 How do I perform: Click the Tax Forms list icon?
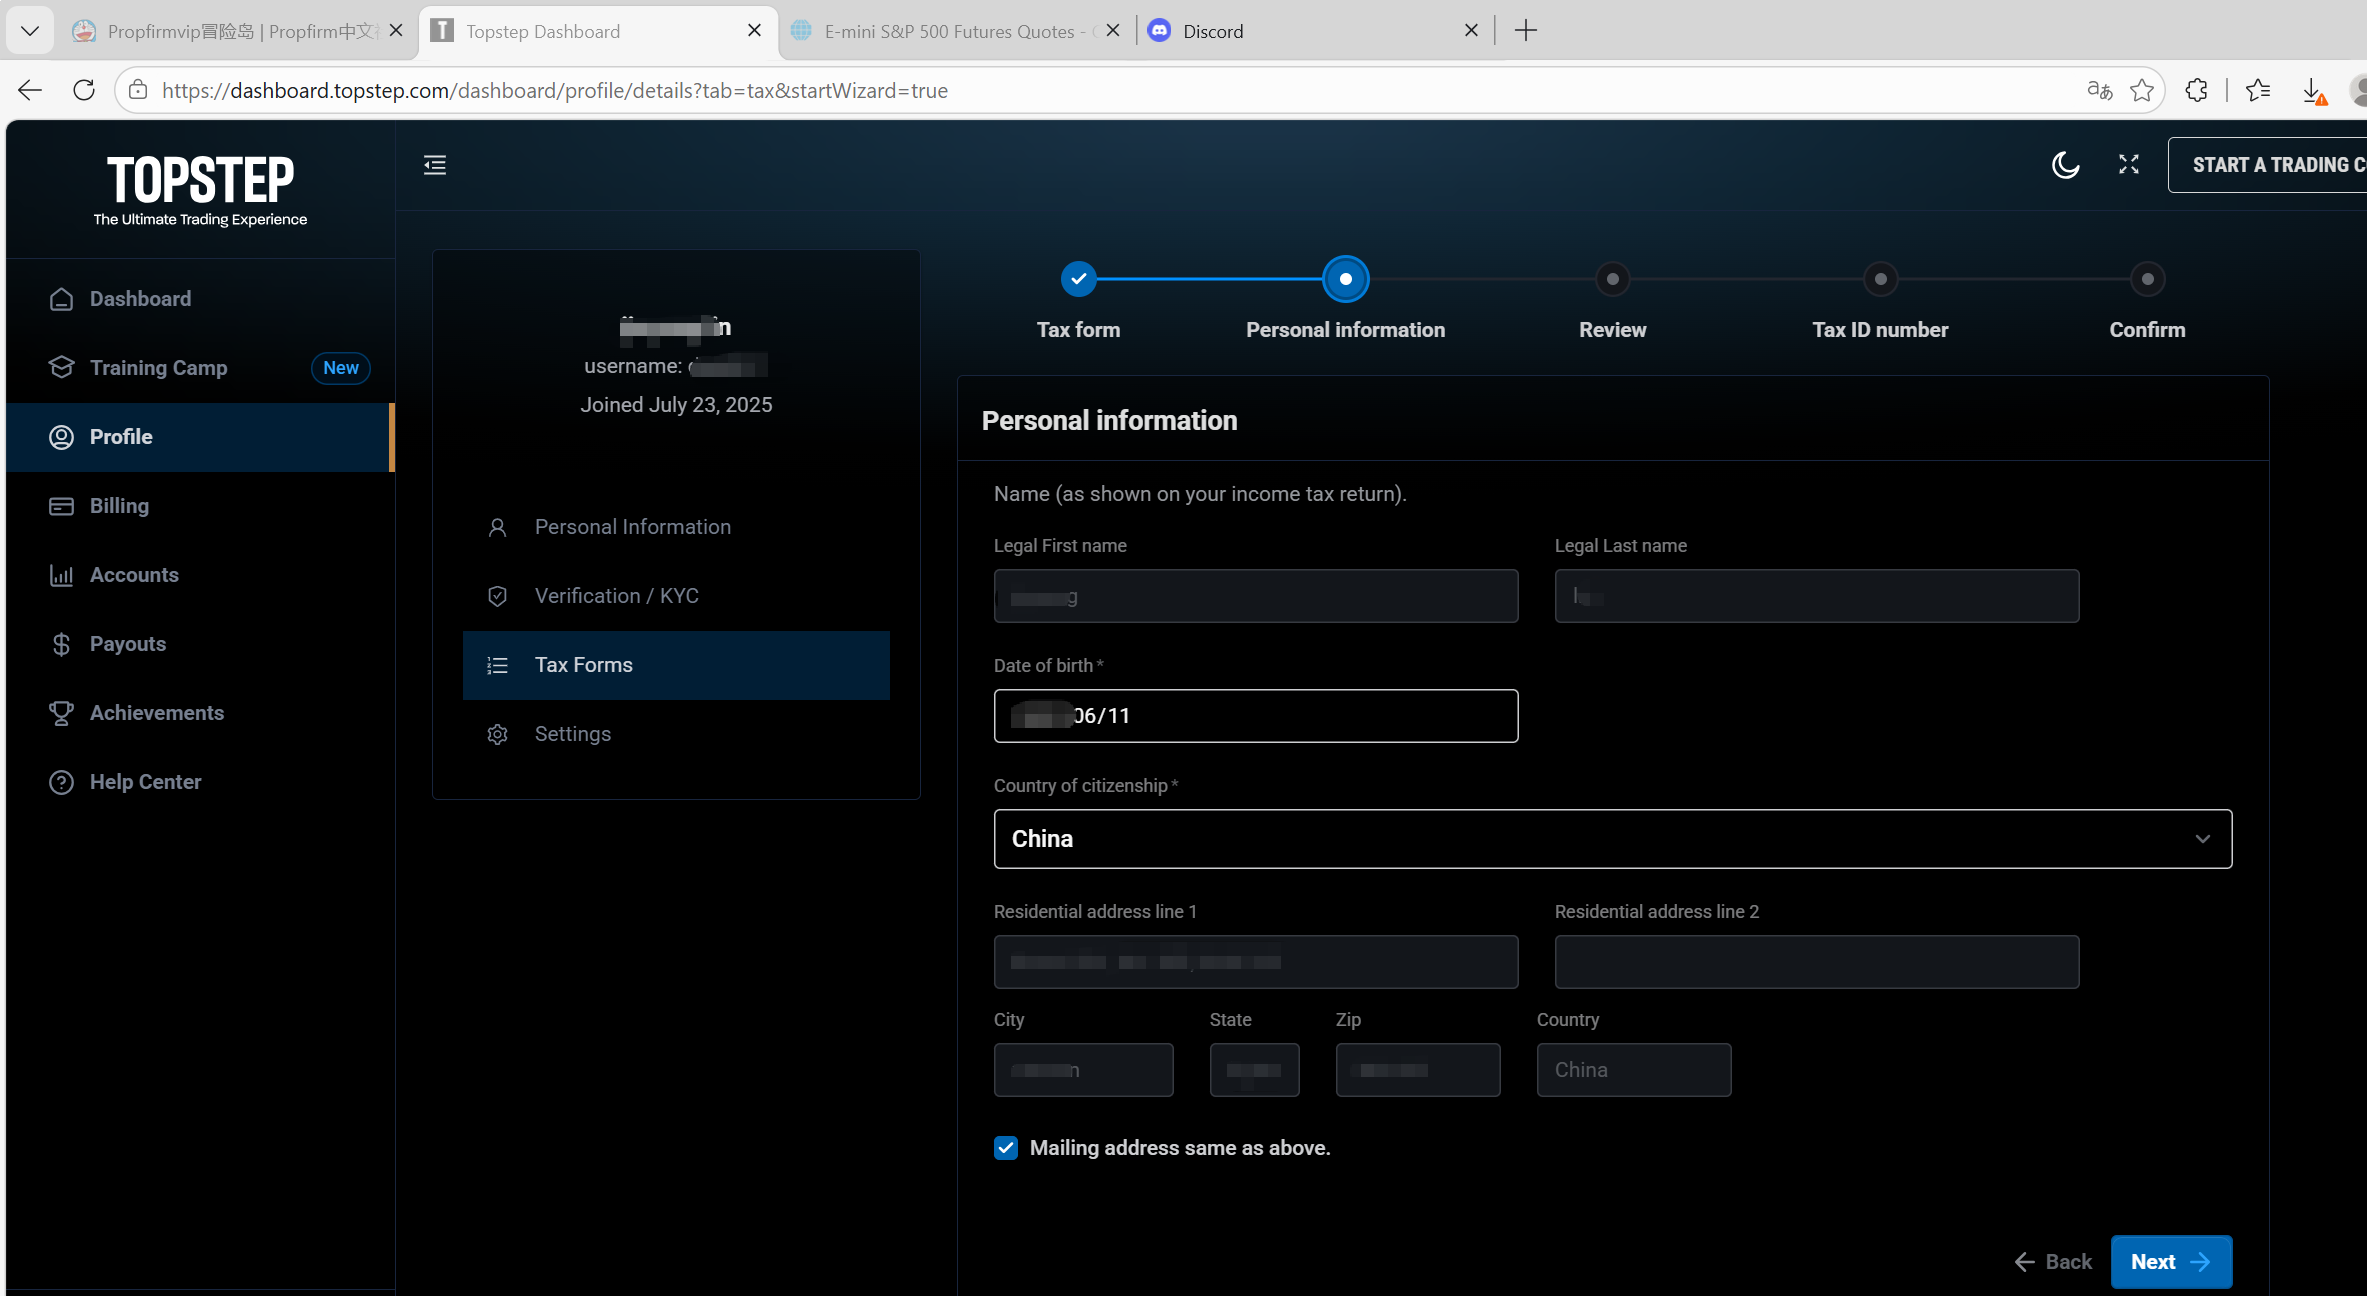click(497, 665)
